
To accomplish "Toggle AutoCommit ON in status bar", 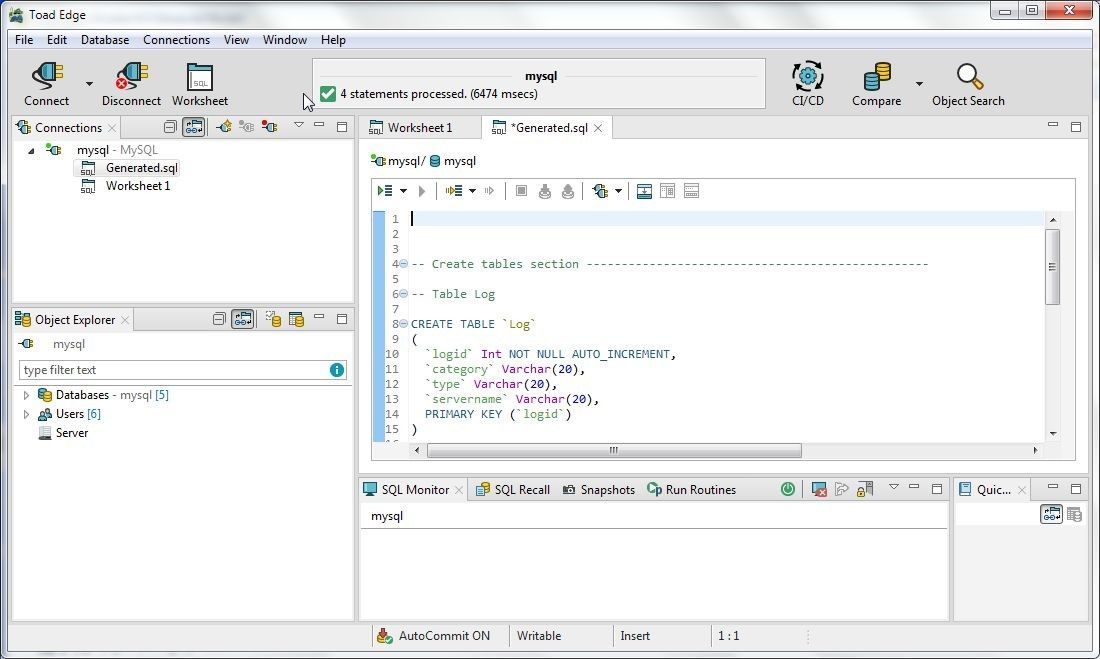I will click(434, 636).
